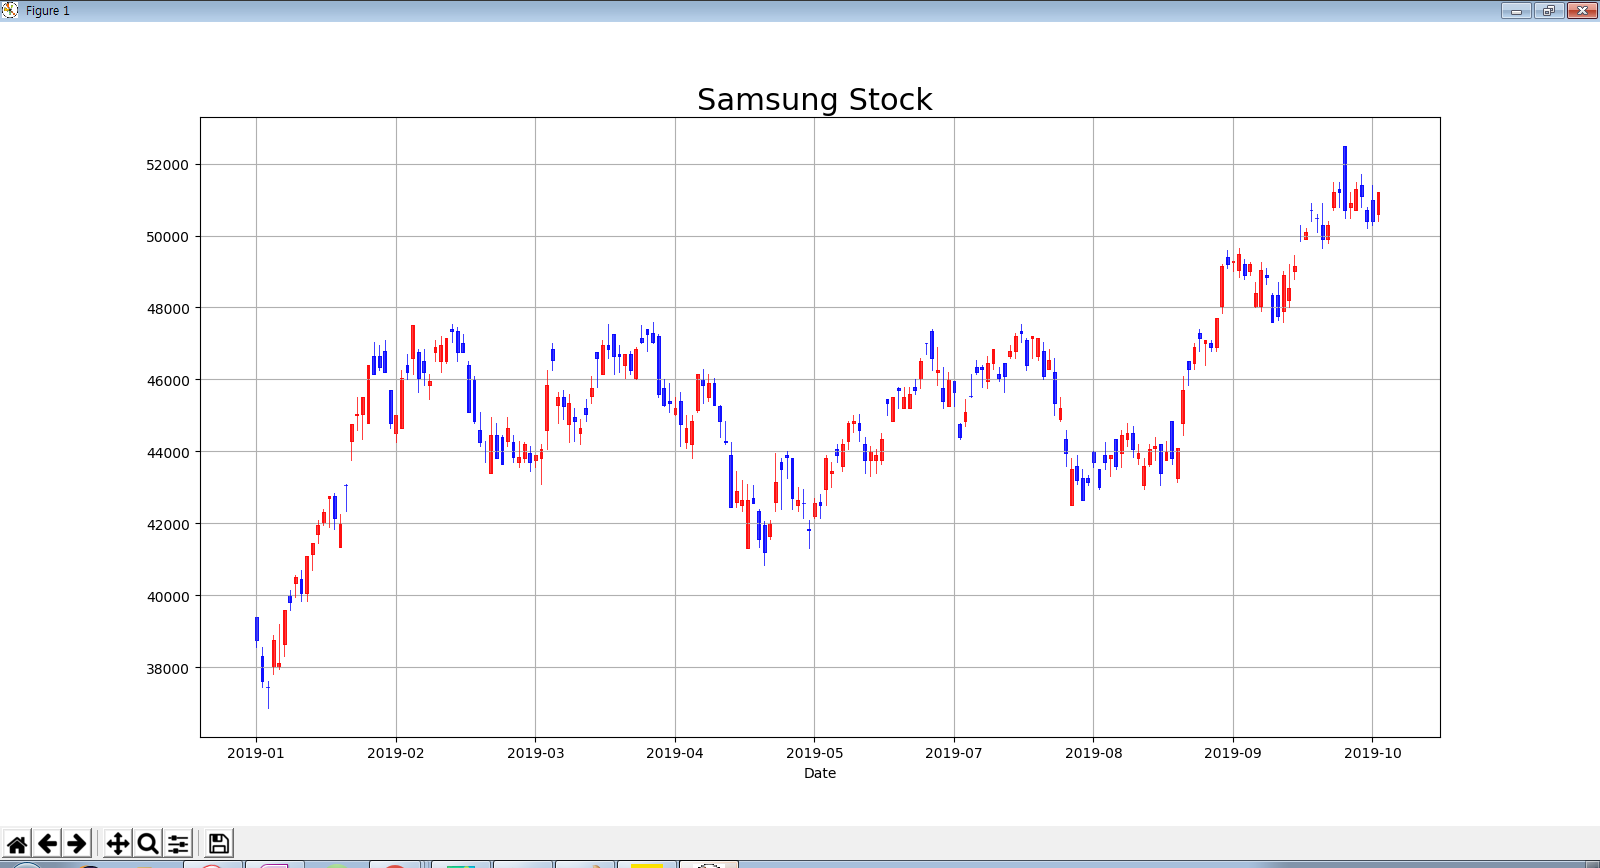Go back to the previous view

[x=47, y=843]
